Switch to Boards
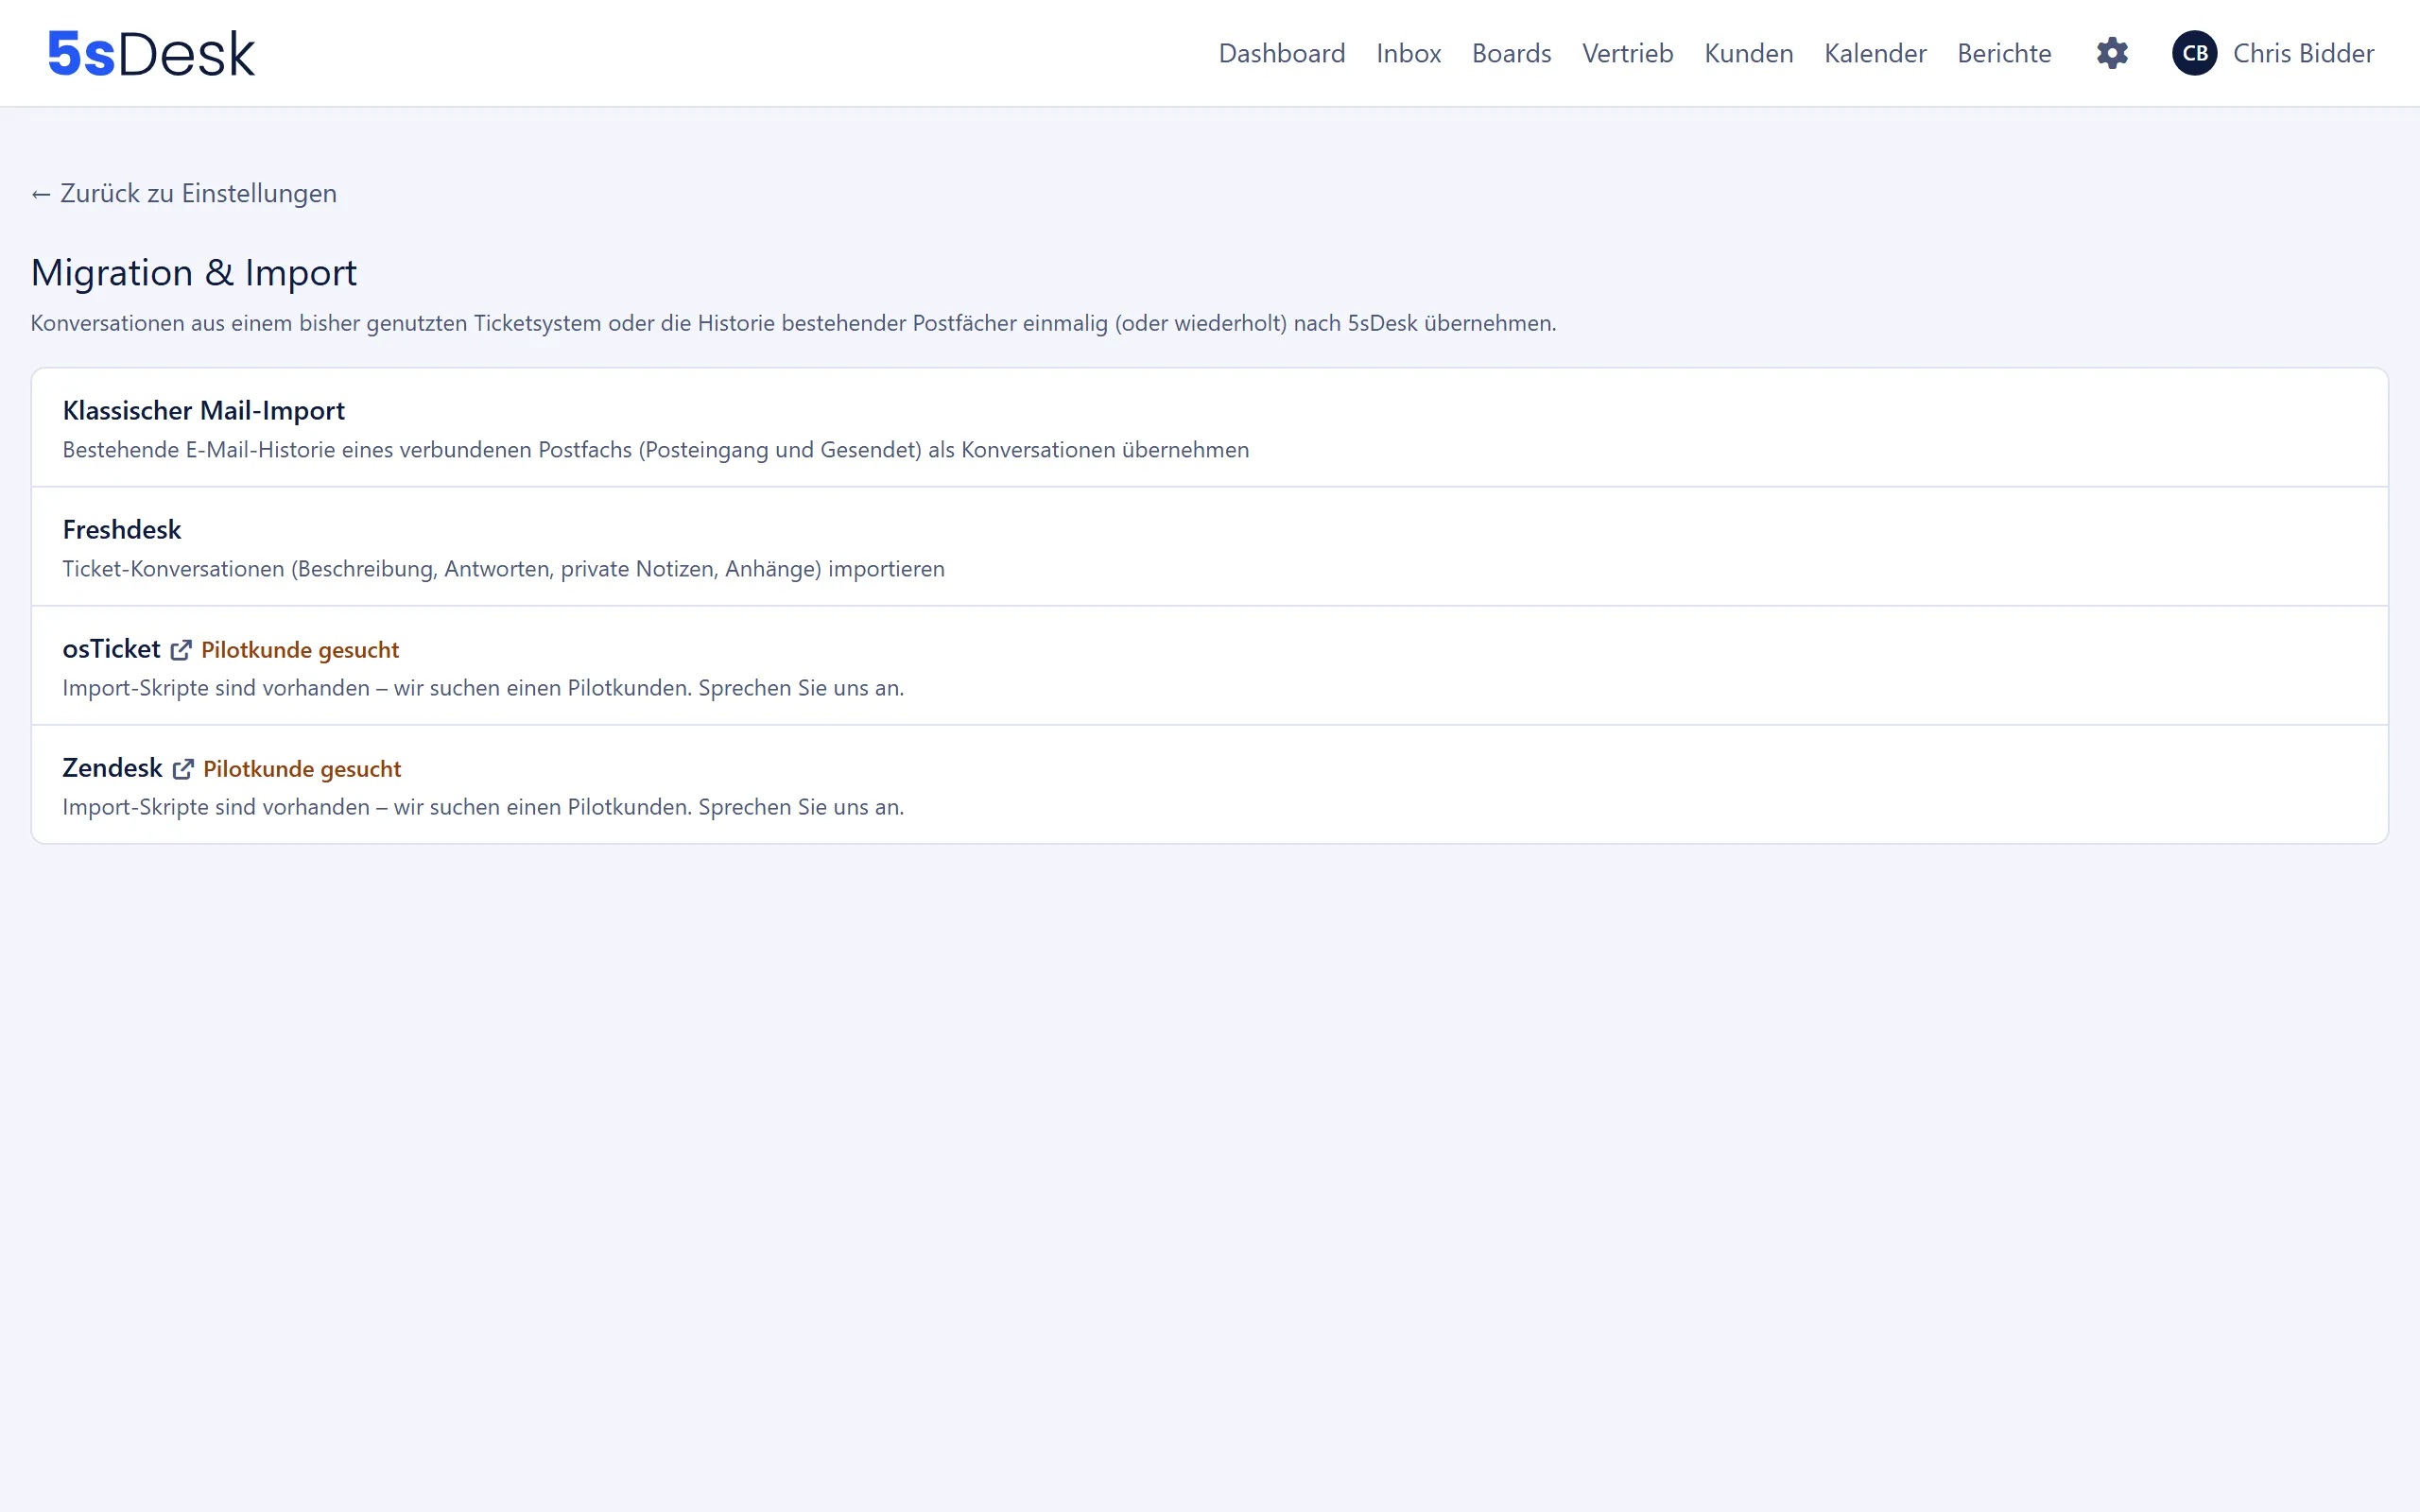The image size is (2420, 1512). (x=1511, y=53)
